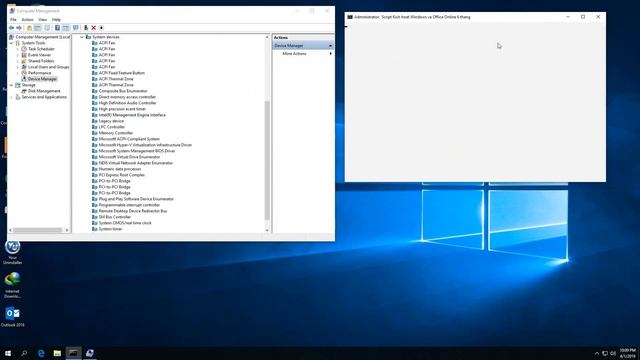
Task: Collapse the System devices category
Action: 82,37
